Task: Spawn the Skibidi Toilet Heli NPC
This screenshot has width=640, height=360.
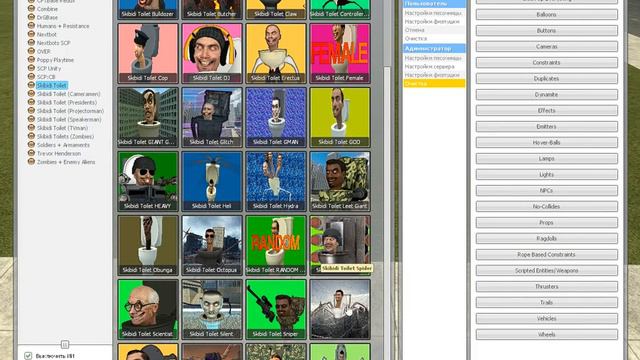Action: click(x=212, y=181)
